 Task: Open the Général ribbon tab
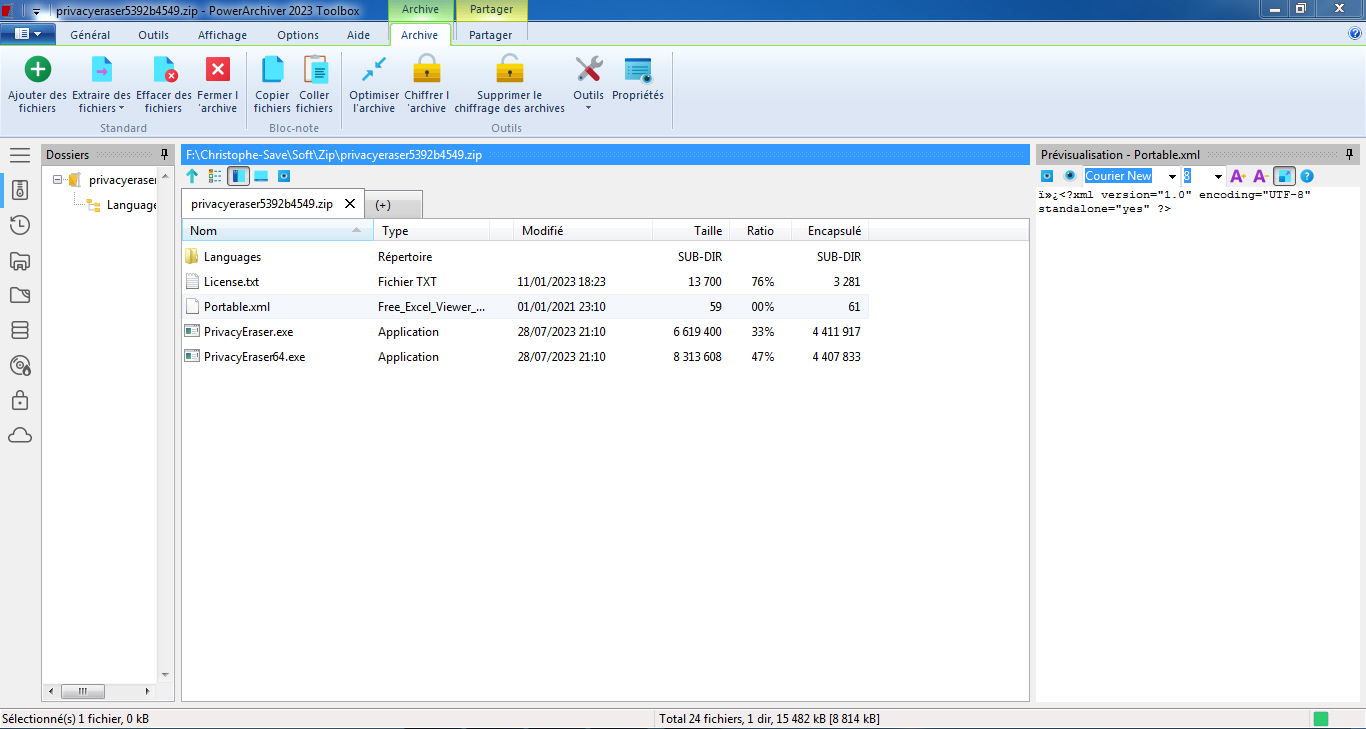tap(90, 35)
